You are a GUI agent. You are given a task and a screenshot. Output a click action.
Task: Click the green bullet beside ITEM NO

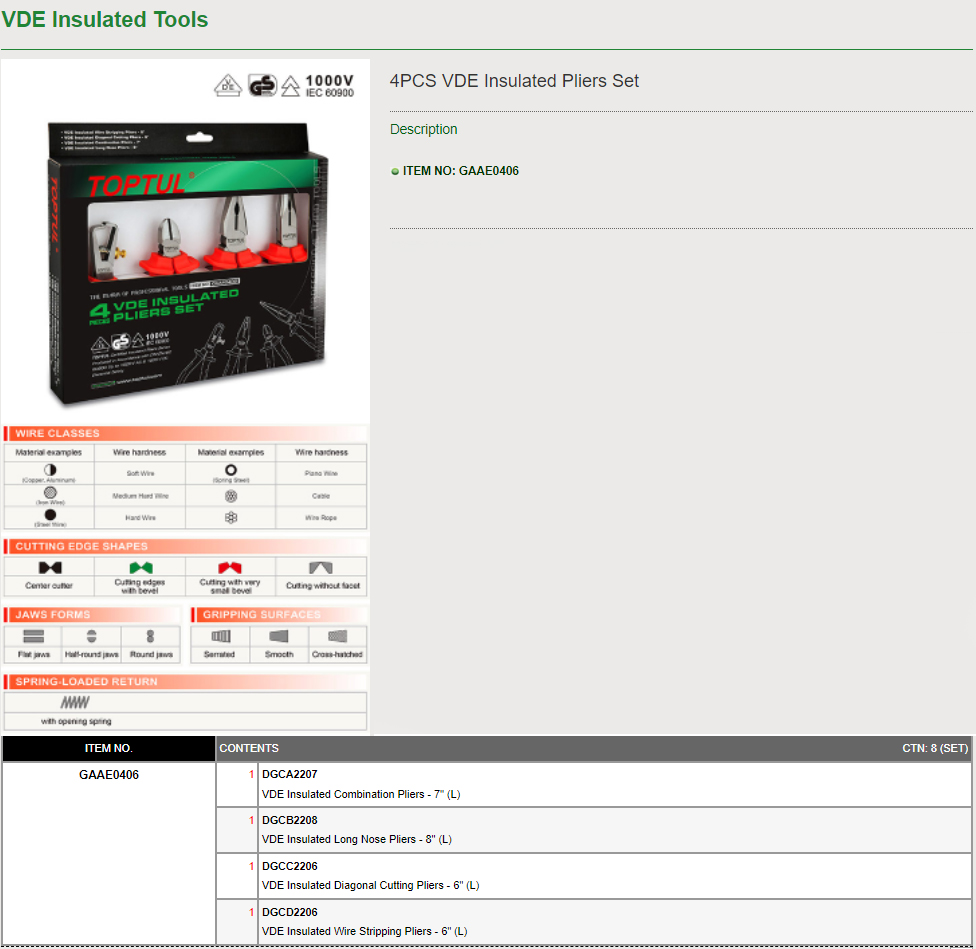coord(395,172)
